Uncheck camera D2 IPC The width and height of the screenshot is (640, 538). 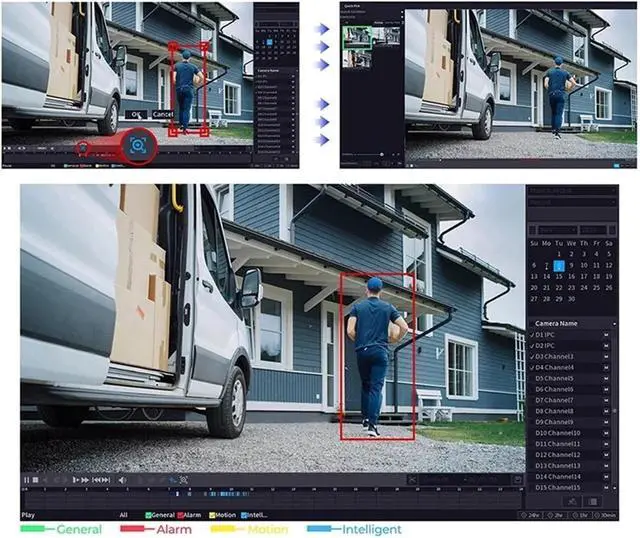(532, 346)
